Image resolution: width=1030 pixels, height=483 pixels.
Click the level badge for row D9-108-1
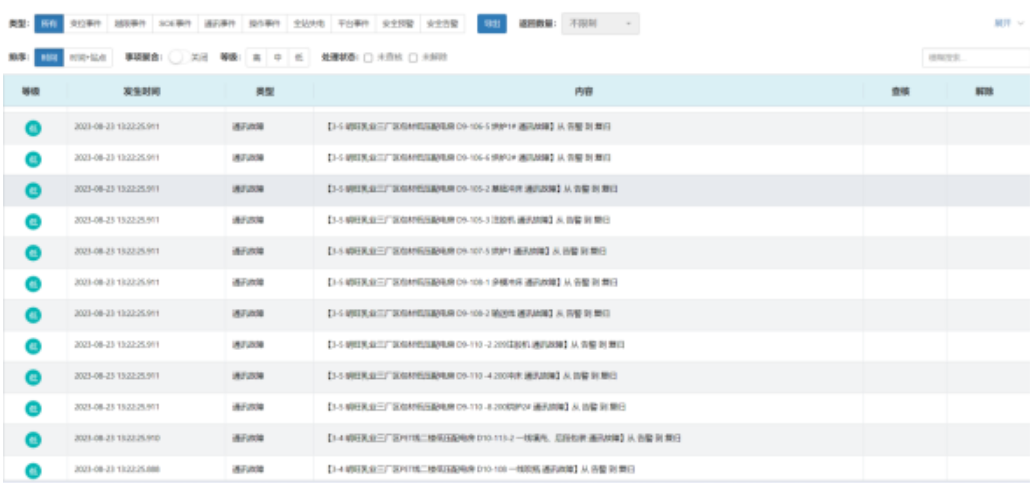coord(33,283)
